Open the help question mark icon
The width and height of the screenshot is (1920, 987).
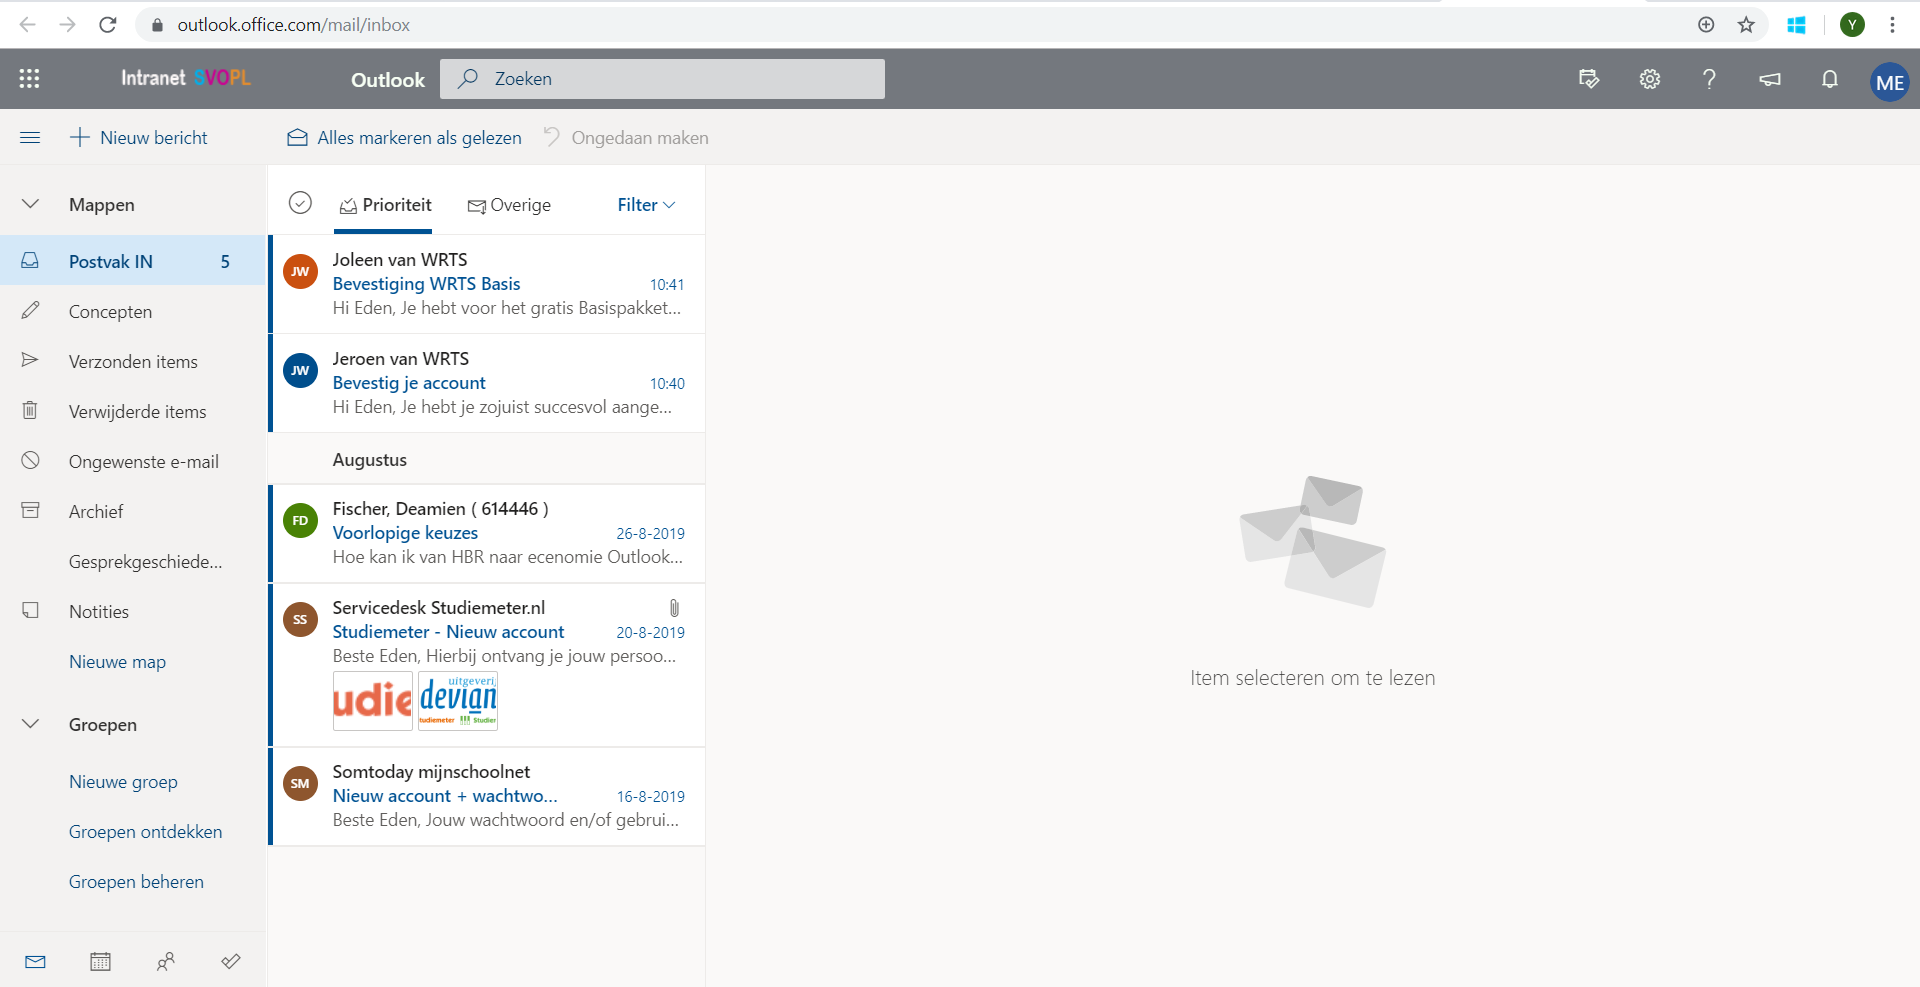[1710, 79]
